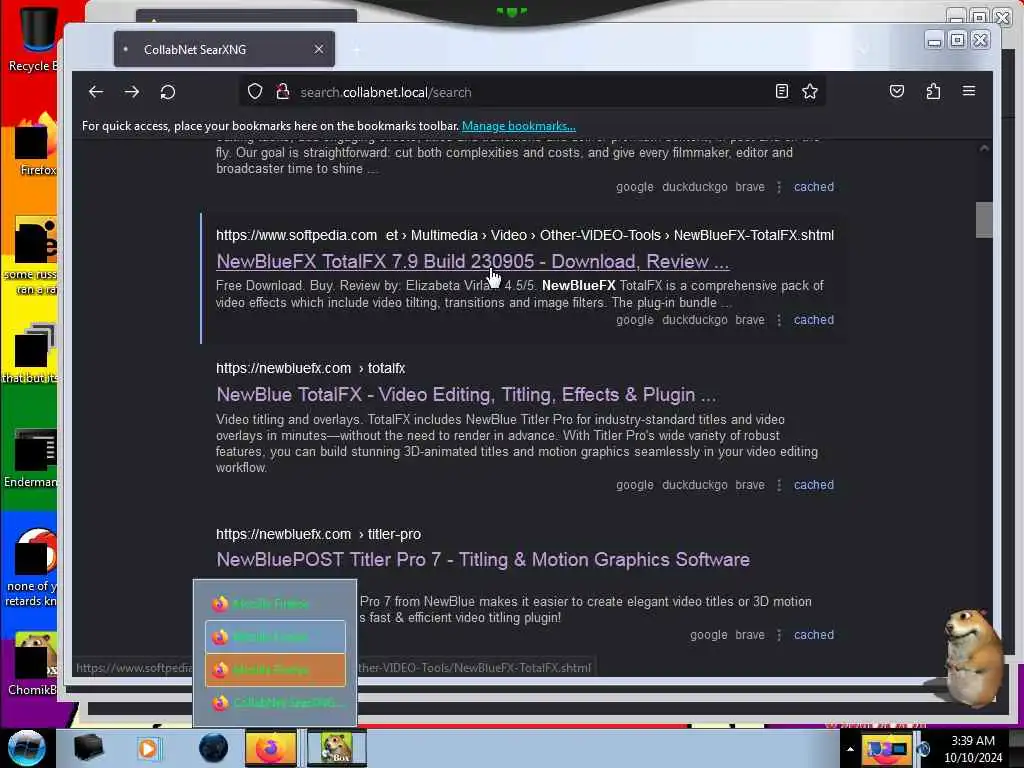This screenshot has width=1024, height=768.
Task: Show hidden system tray icons arrow
Action: (850, 749)
